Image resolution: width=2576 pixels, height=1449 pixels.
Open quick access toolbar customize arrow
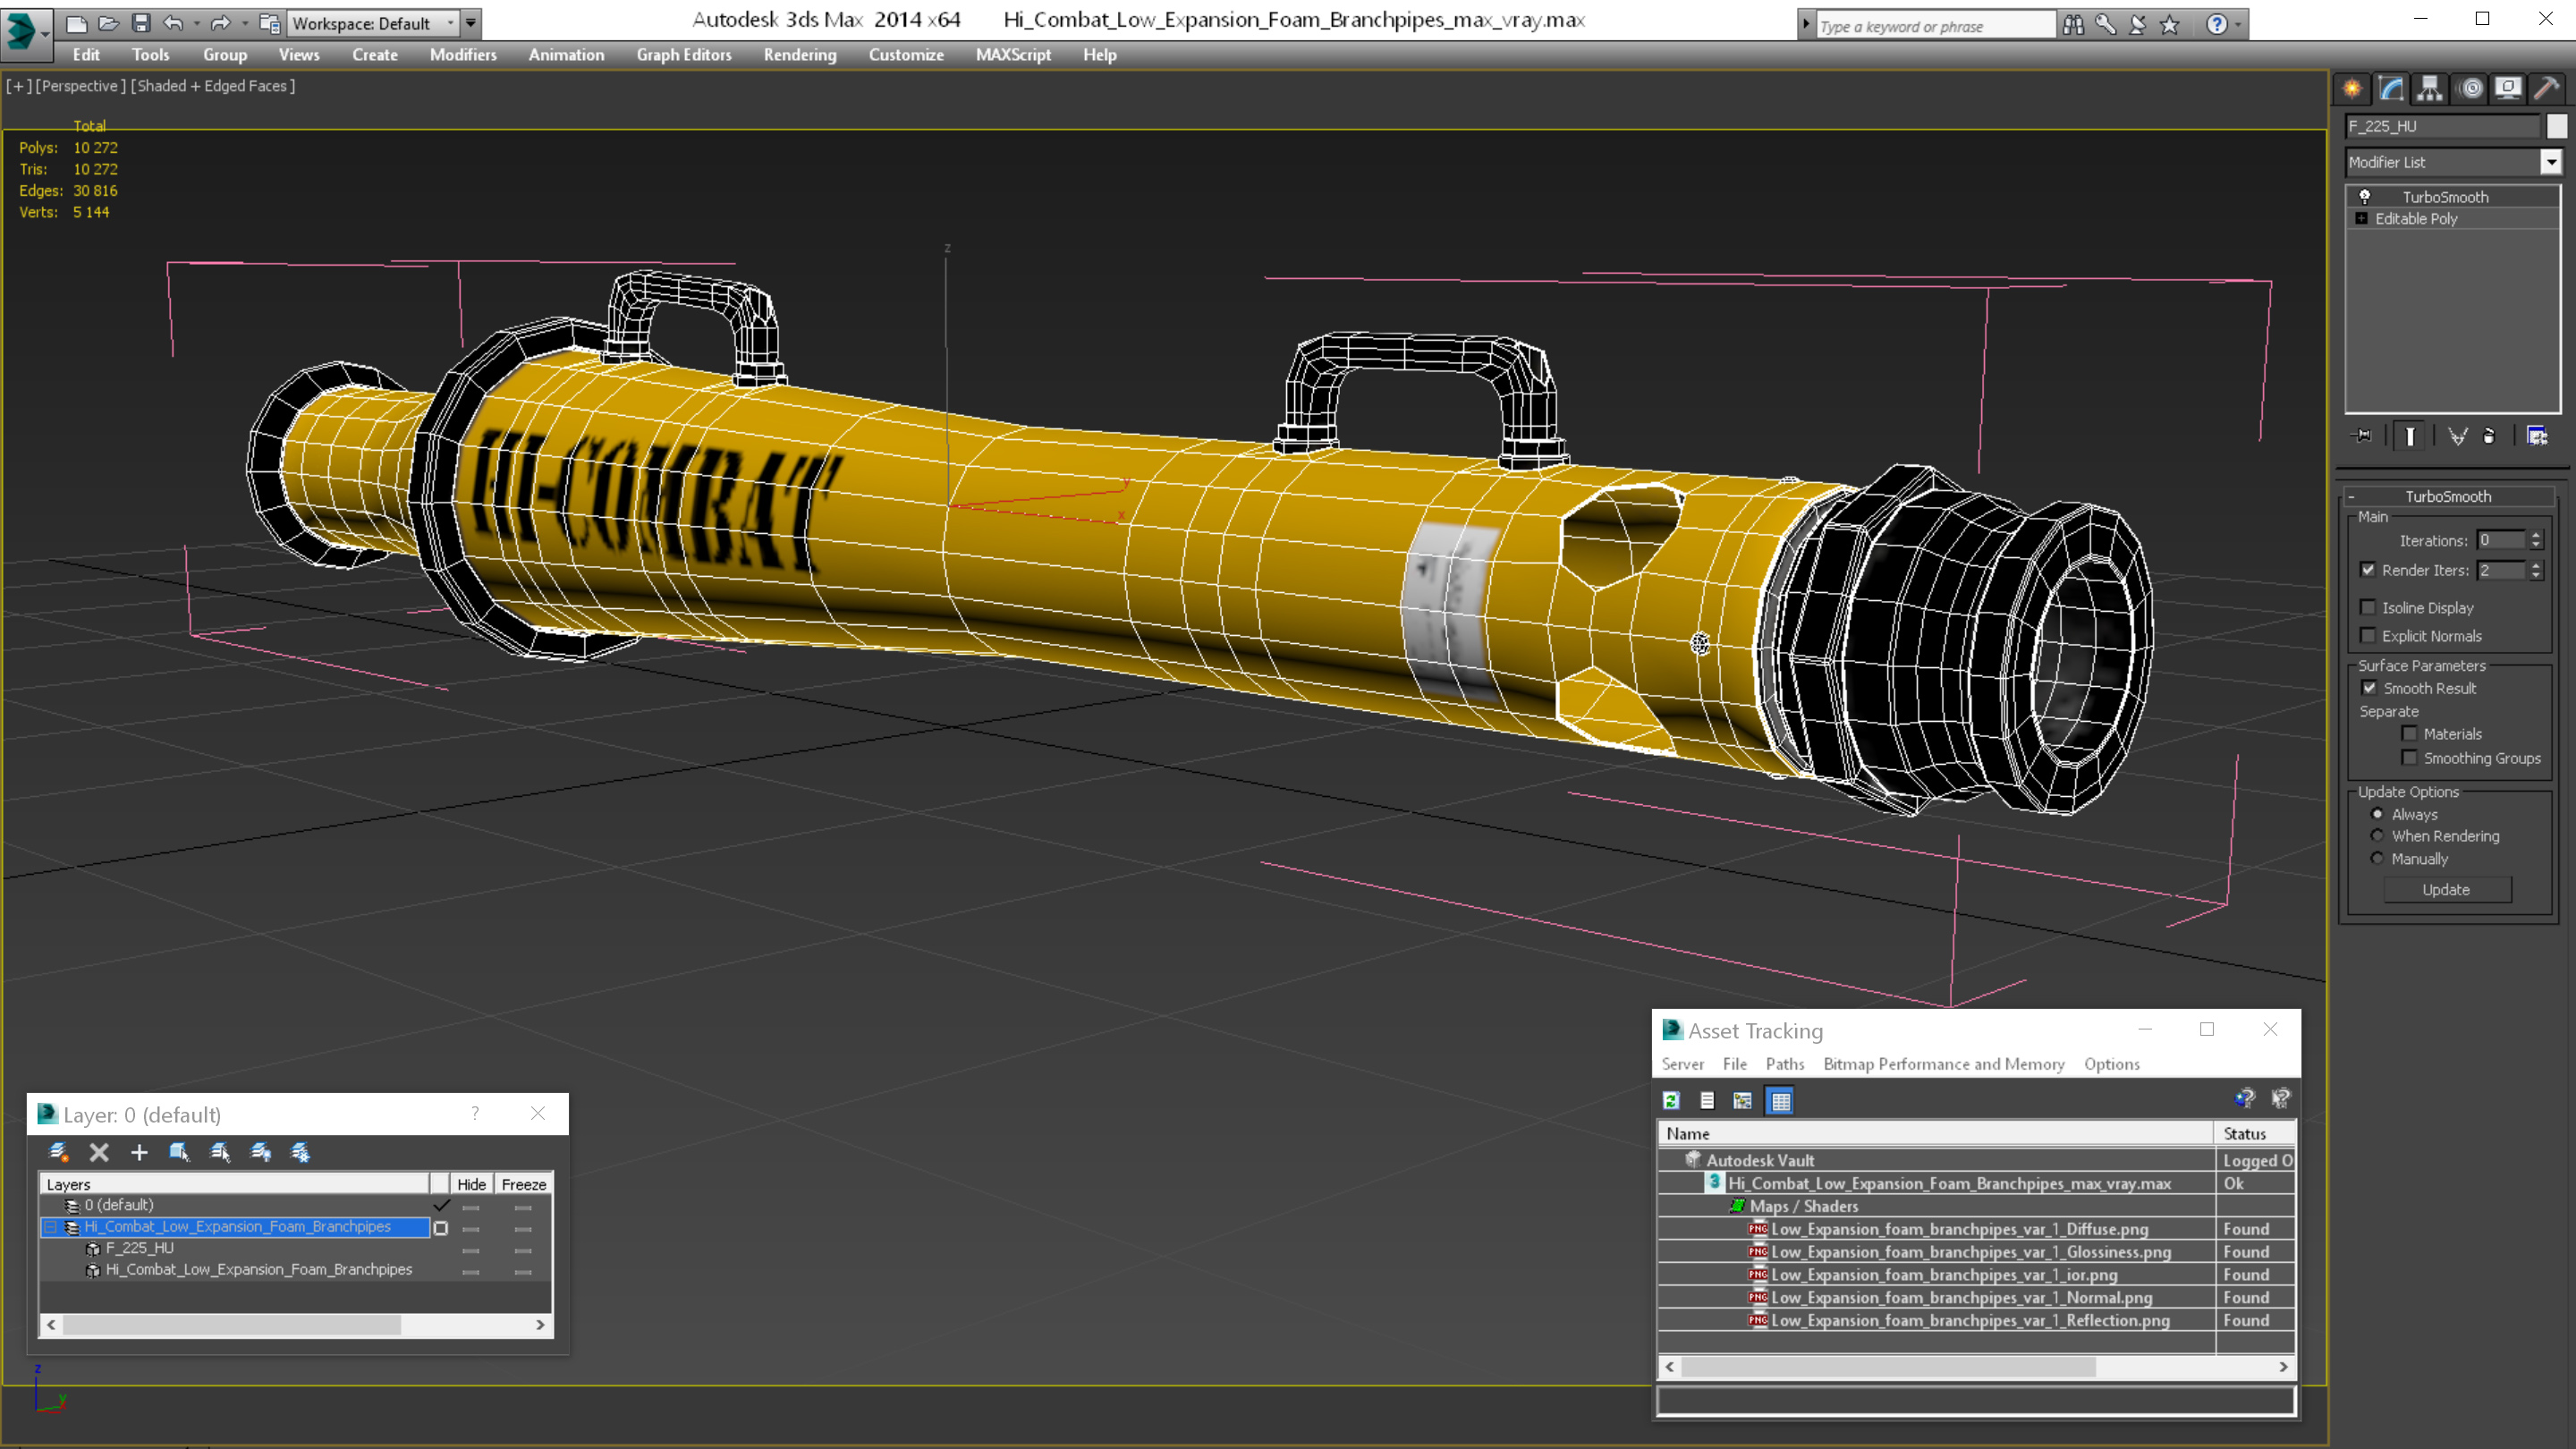pyautogui.click(x=471, y=22)
